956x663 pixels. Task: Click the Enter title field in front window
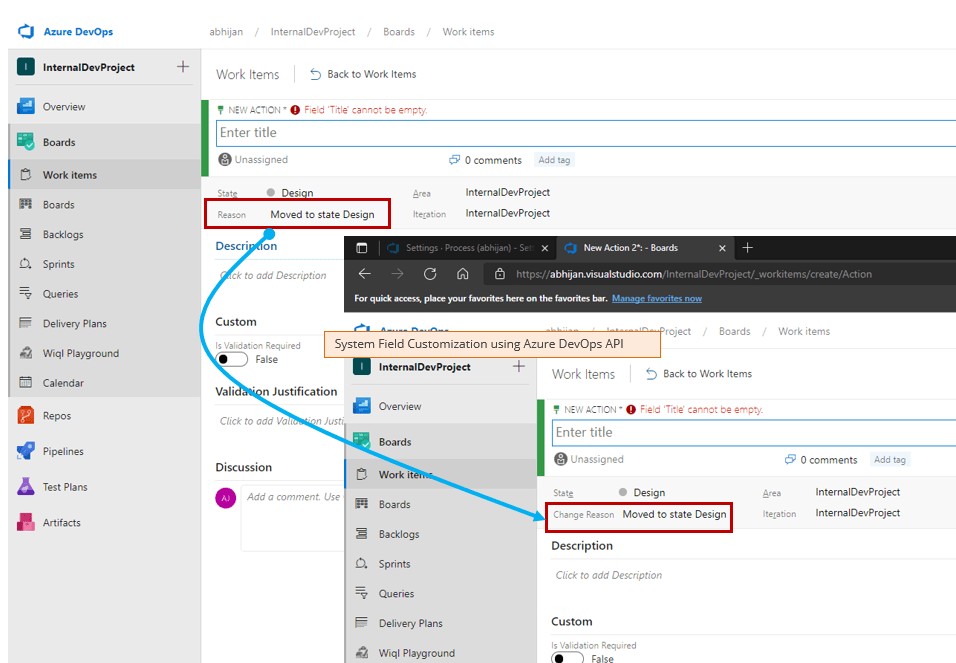click(750, 432)
